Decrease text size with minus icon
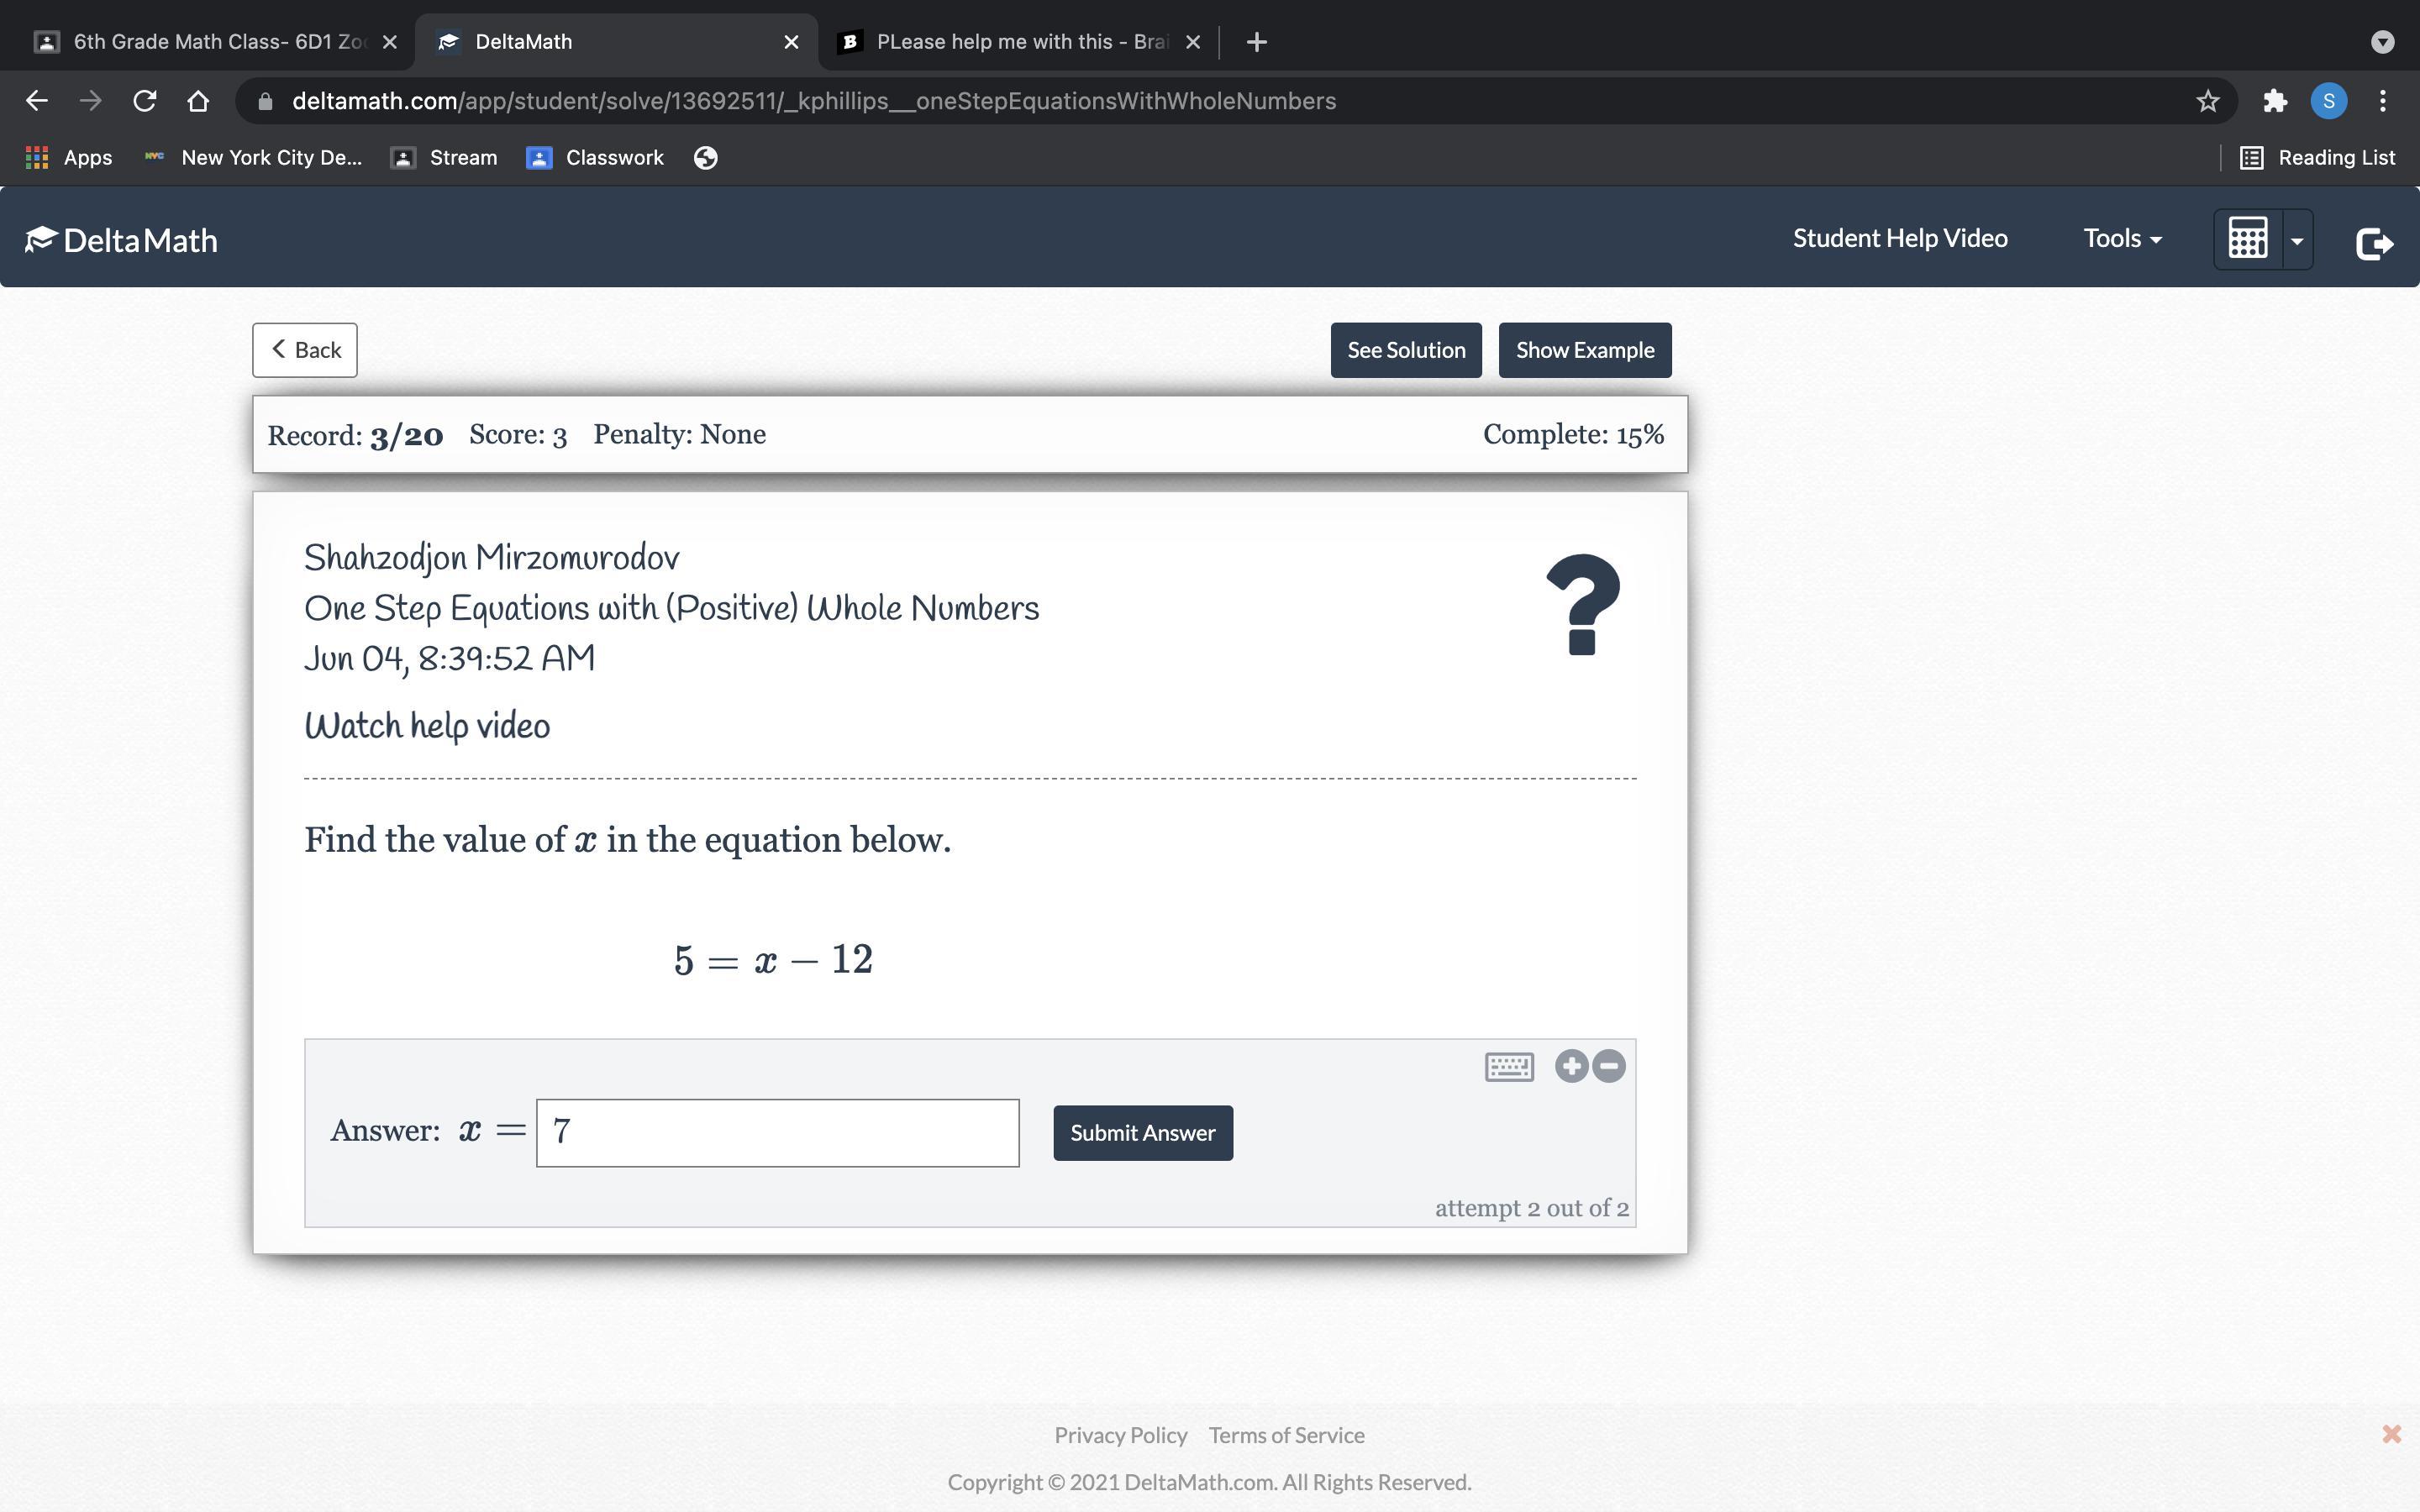The width and height of the screenshot is (2420, 1512). pos(1609,1067)
